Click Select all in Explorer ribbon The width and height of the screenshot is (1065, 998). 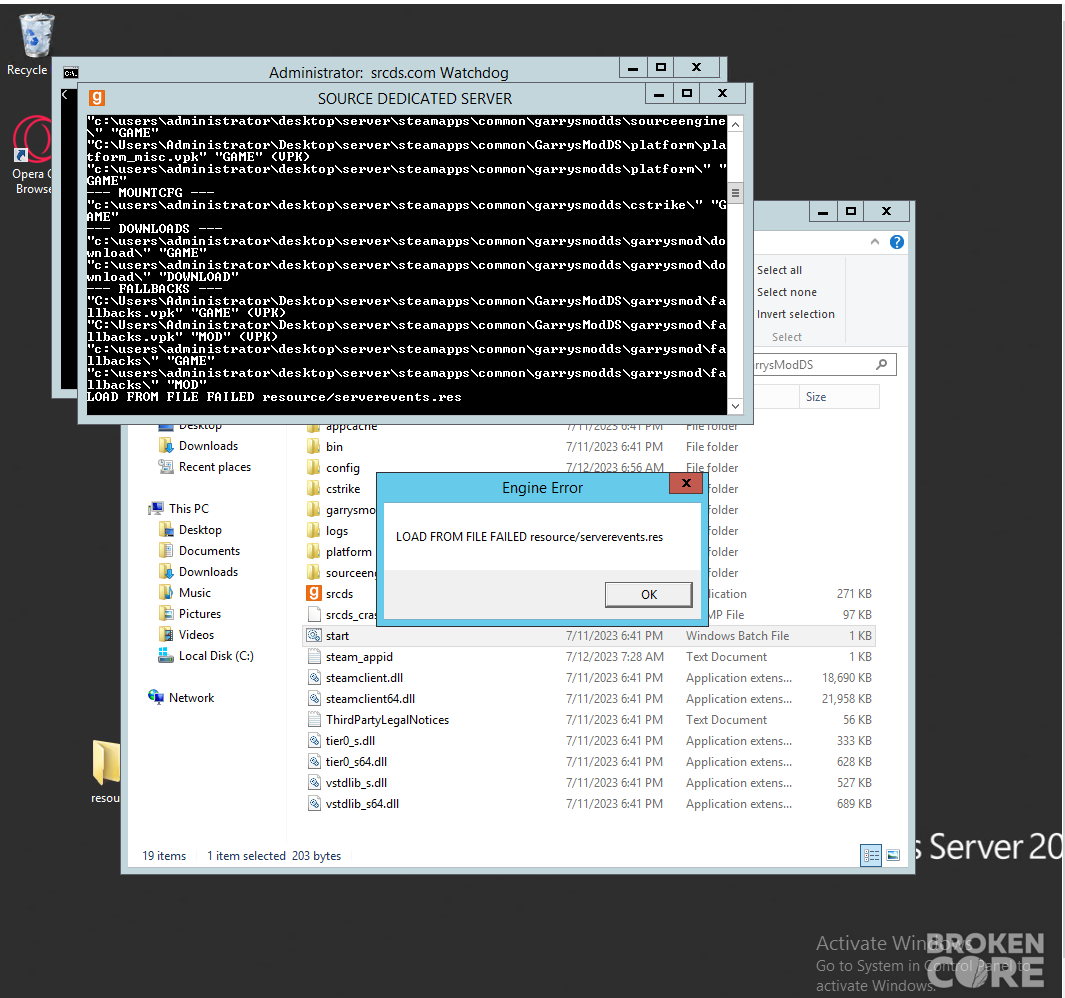coord(779,270)
